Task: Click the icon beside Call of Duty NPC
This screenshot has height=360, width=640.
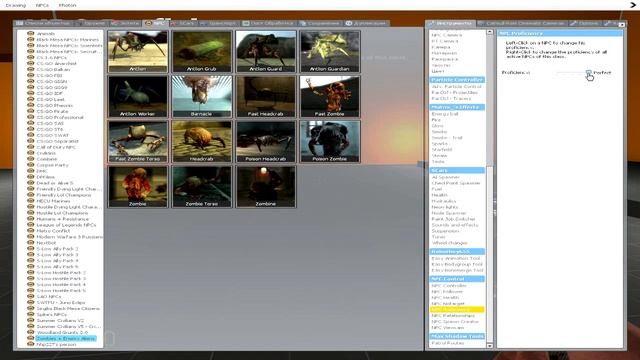Action: click(x=31, y=147)
